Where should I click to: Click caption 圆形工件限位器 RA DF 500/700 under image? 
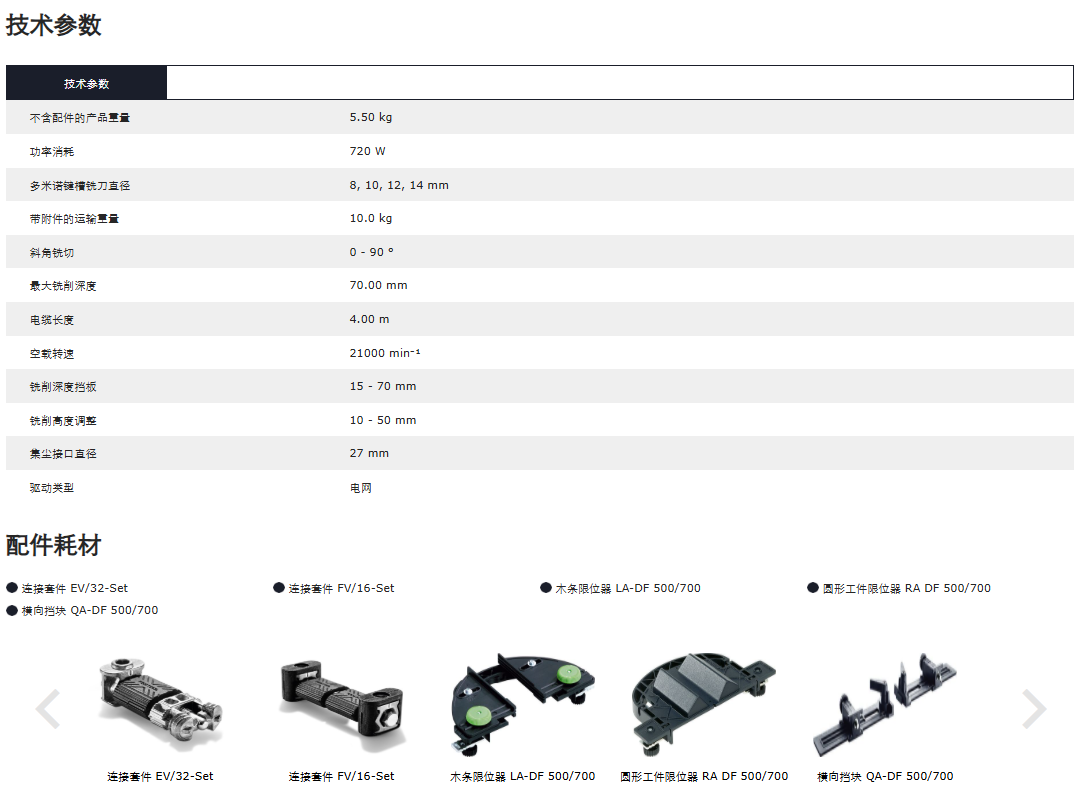click(x=703, y=776)
